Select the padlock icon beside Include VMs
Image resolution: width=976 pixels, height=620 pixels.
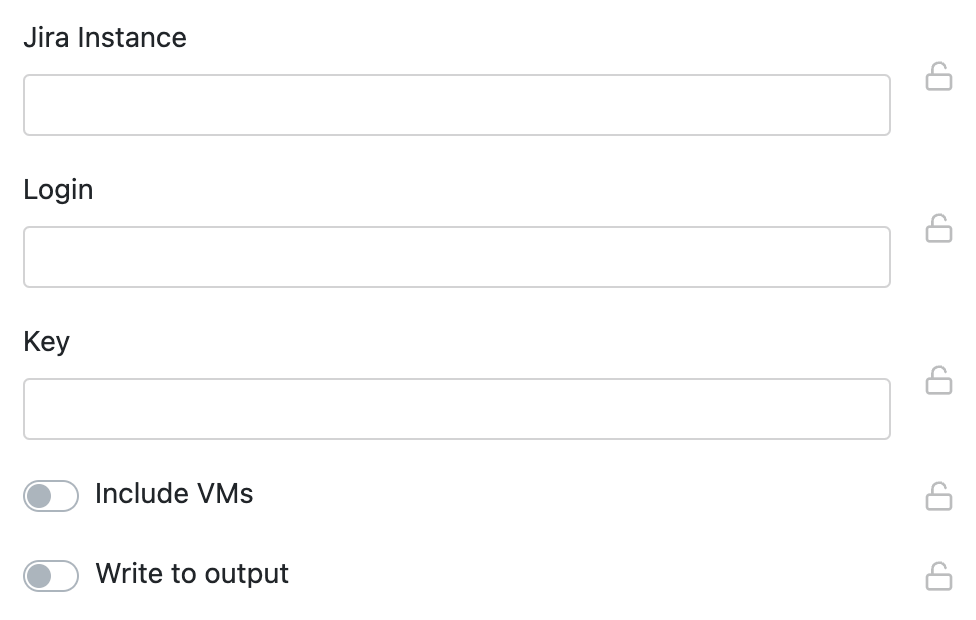pyautogui.click(x=938, y=495)
